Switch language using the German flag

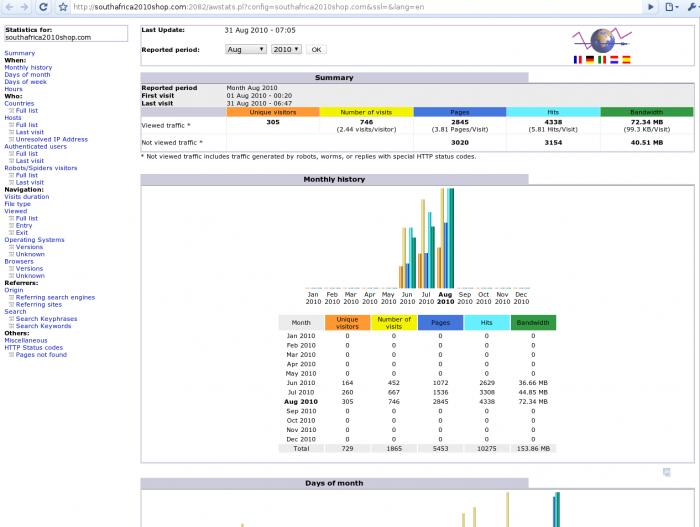(590, 60)
